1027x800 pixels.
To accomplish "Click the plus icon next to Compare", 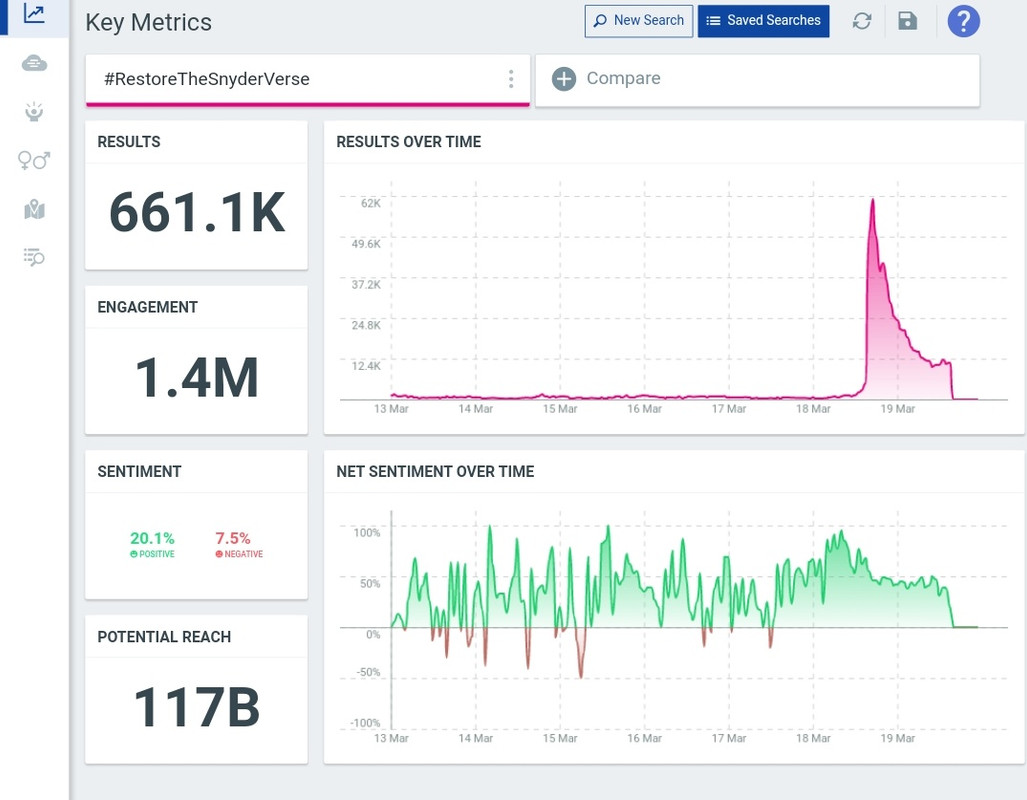I will 564,79.
